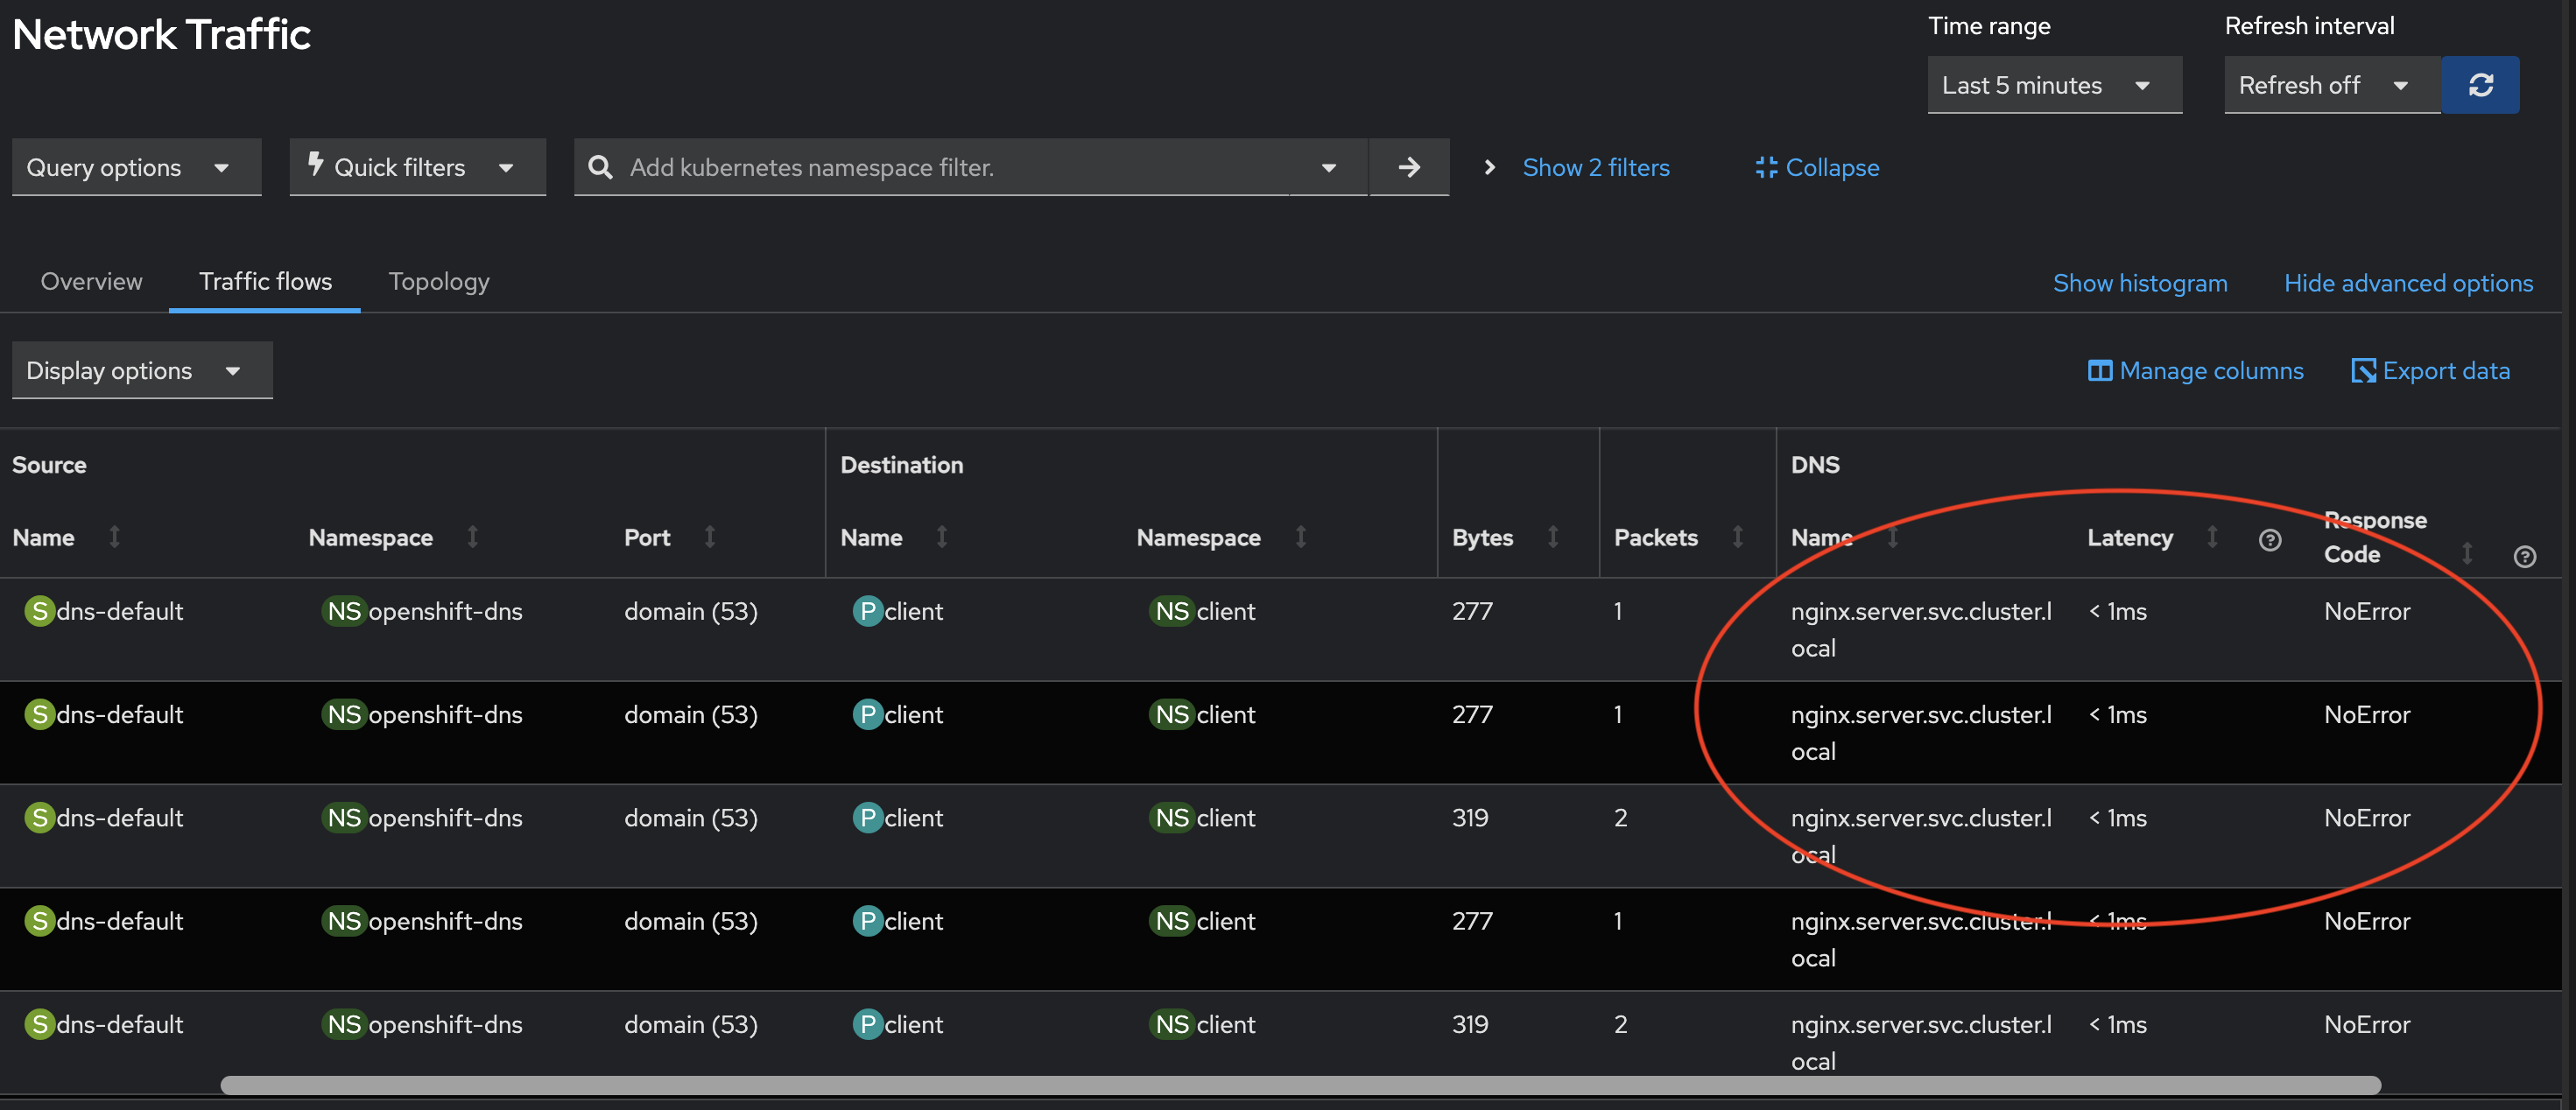
Task: Expand the Show 2 filters chevron
Action: point(1489,167)
